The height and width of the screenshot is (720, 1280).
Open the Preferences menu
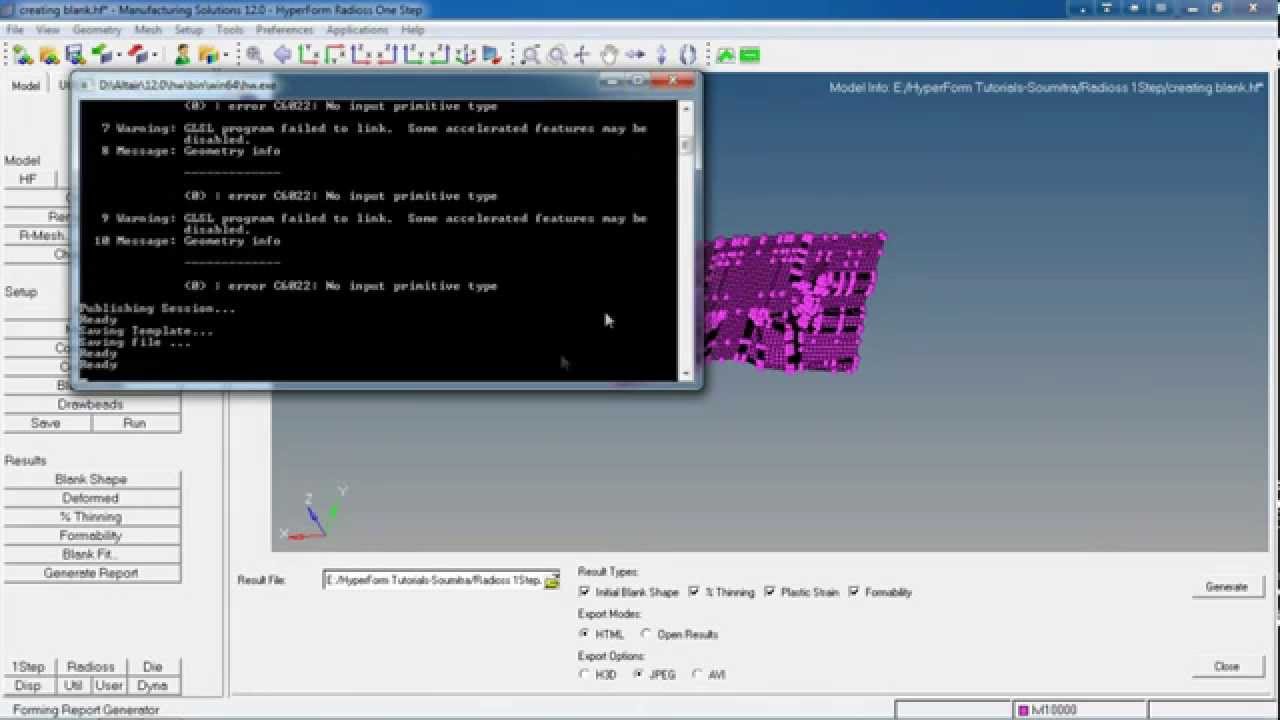pos(284,30)
